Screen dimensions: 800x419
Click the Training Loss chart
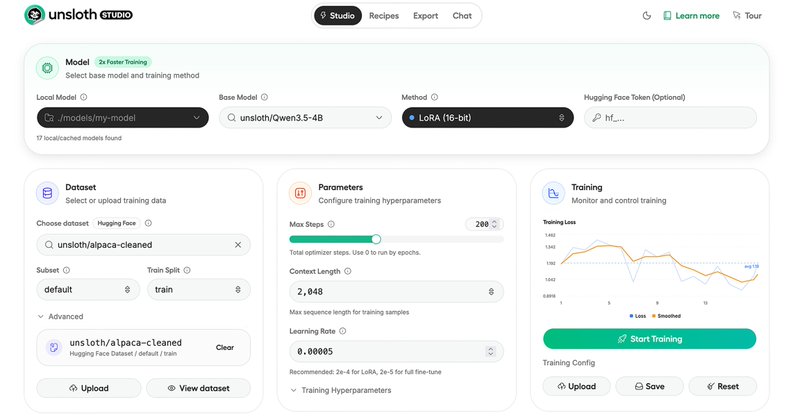650,269
